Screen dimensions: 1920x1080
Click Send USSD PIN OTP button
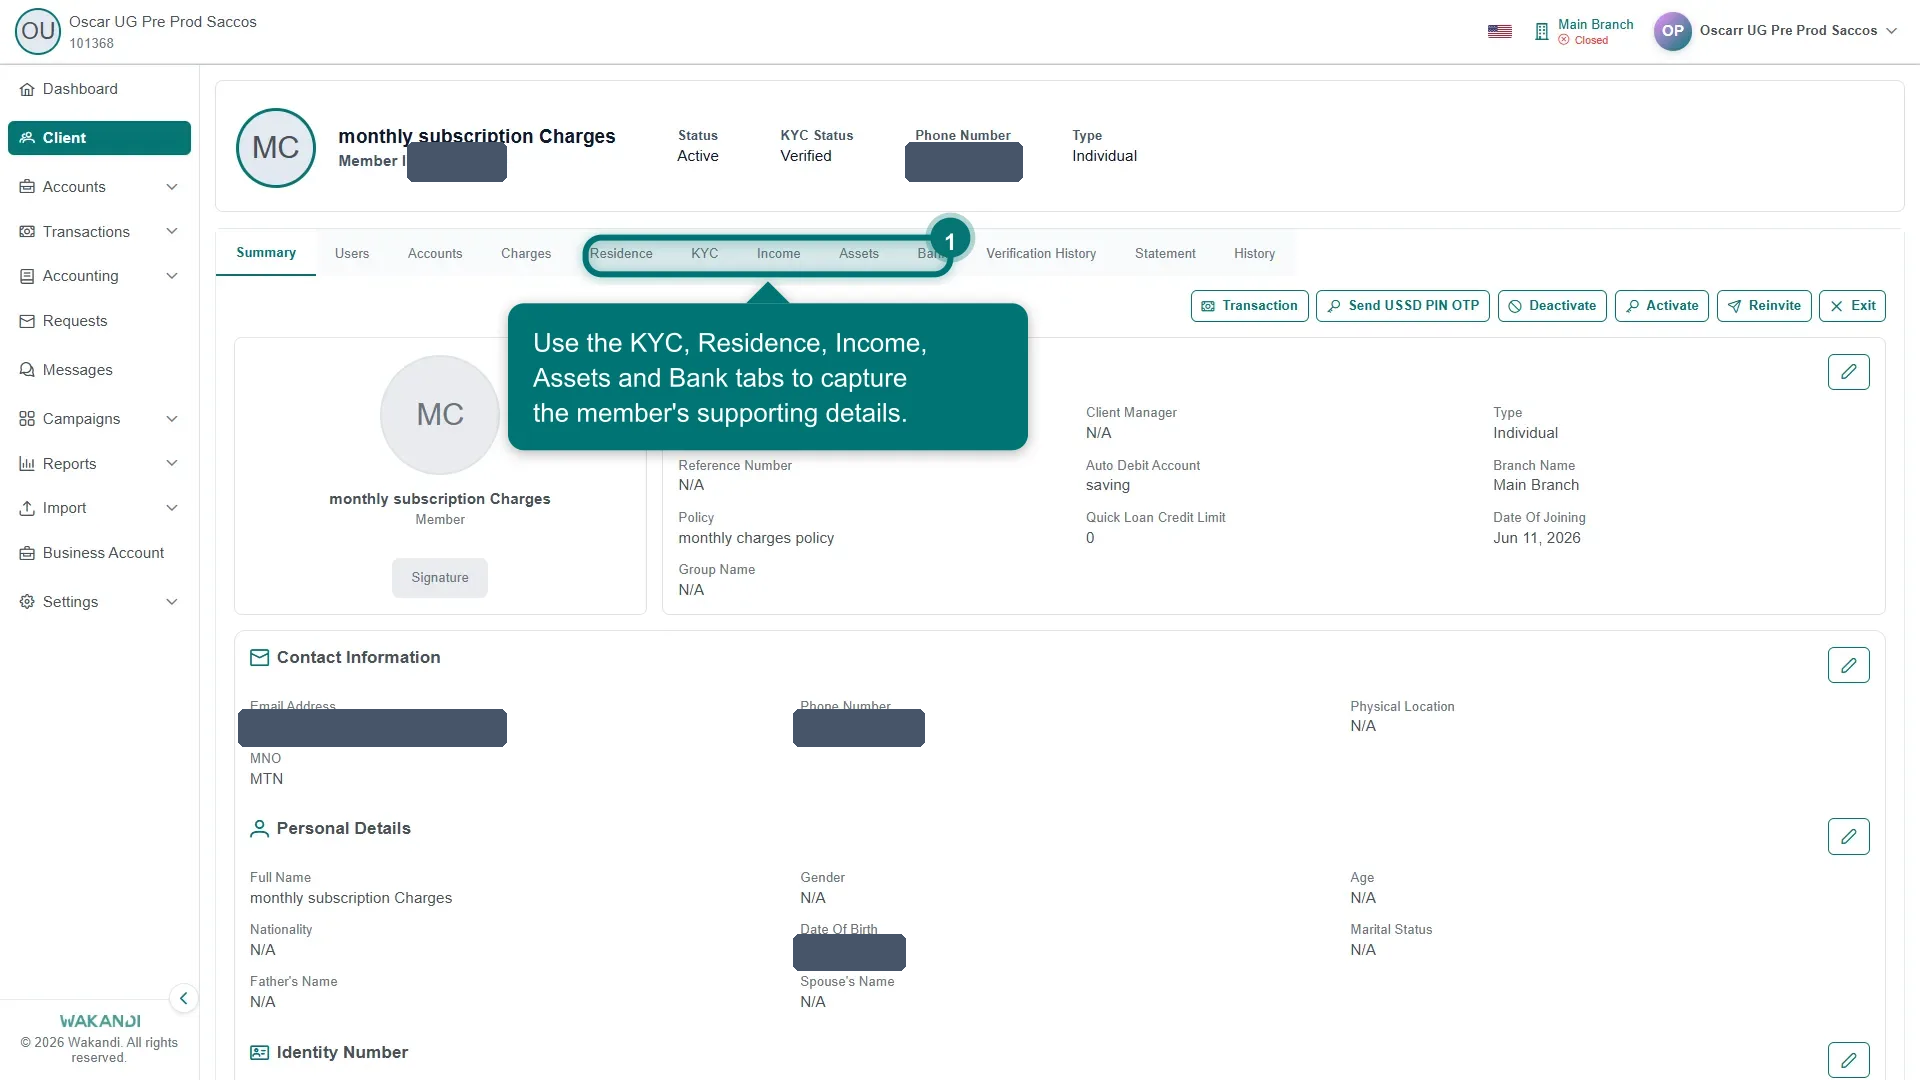coord(1403,306)
